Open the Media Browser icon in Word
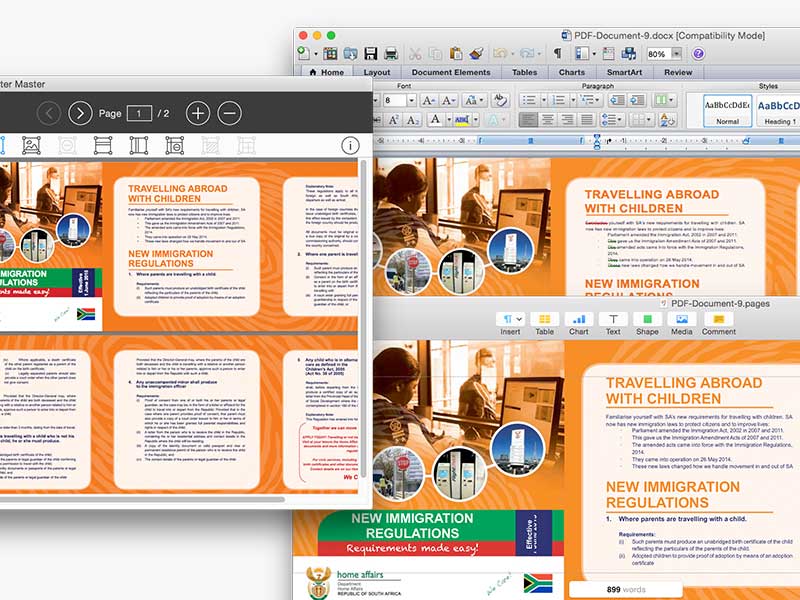 click(x=629, y=53)
